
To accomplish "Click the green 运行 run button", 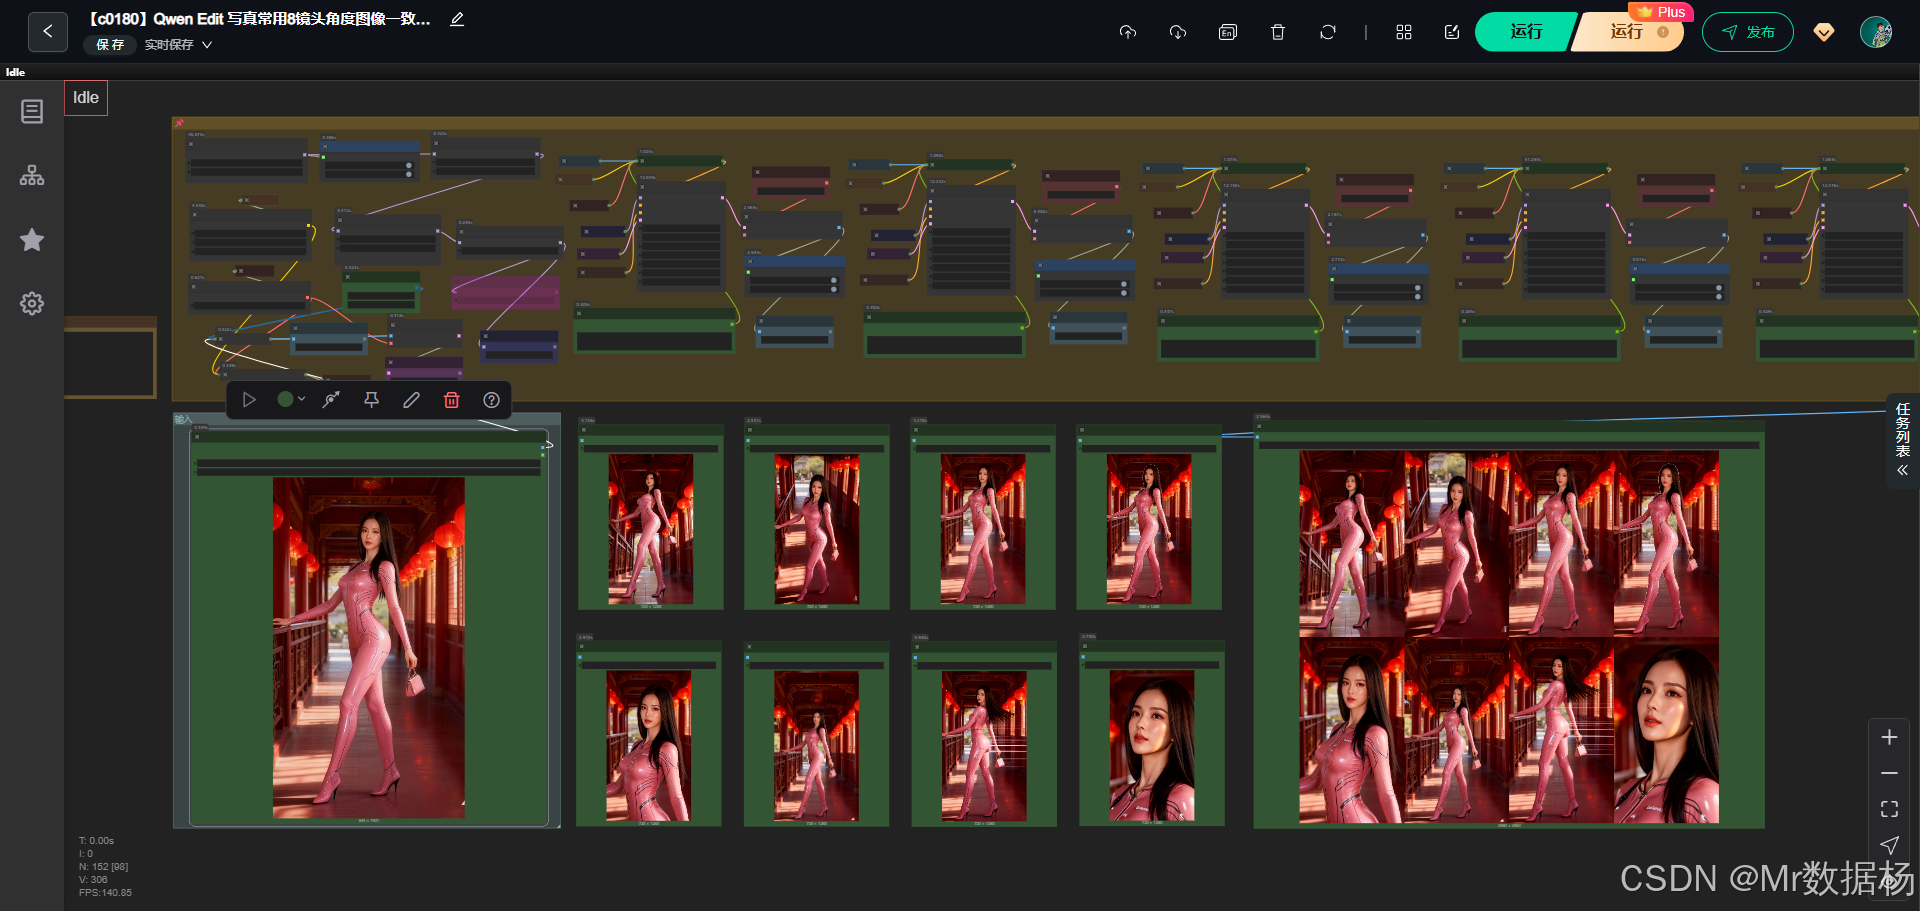I will pyautogui.click(x=1526, y=32).
